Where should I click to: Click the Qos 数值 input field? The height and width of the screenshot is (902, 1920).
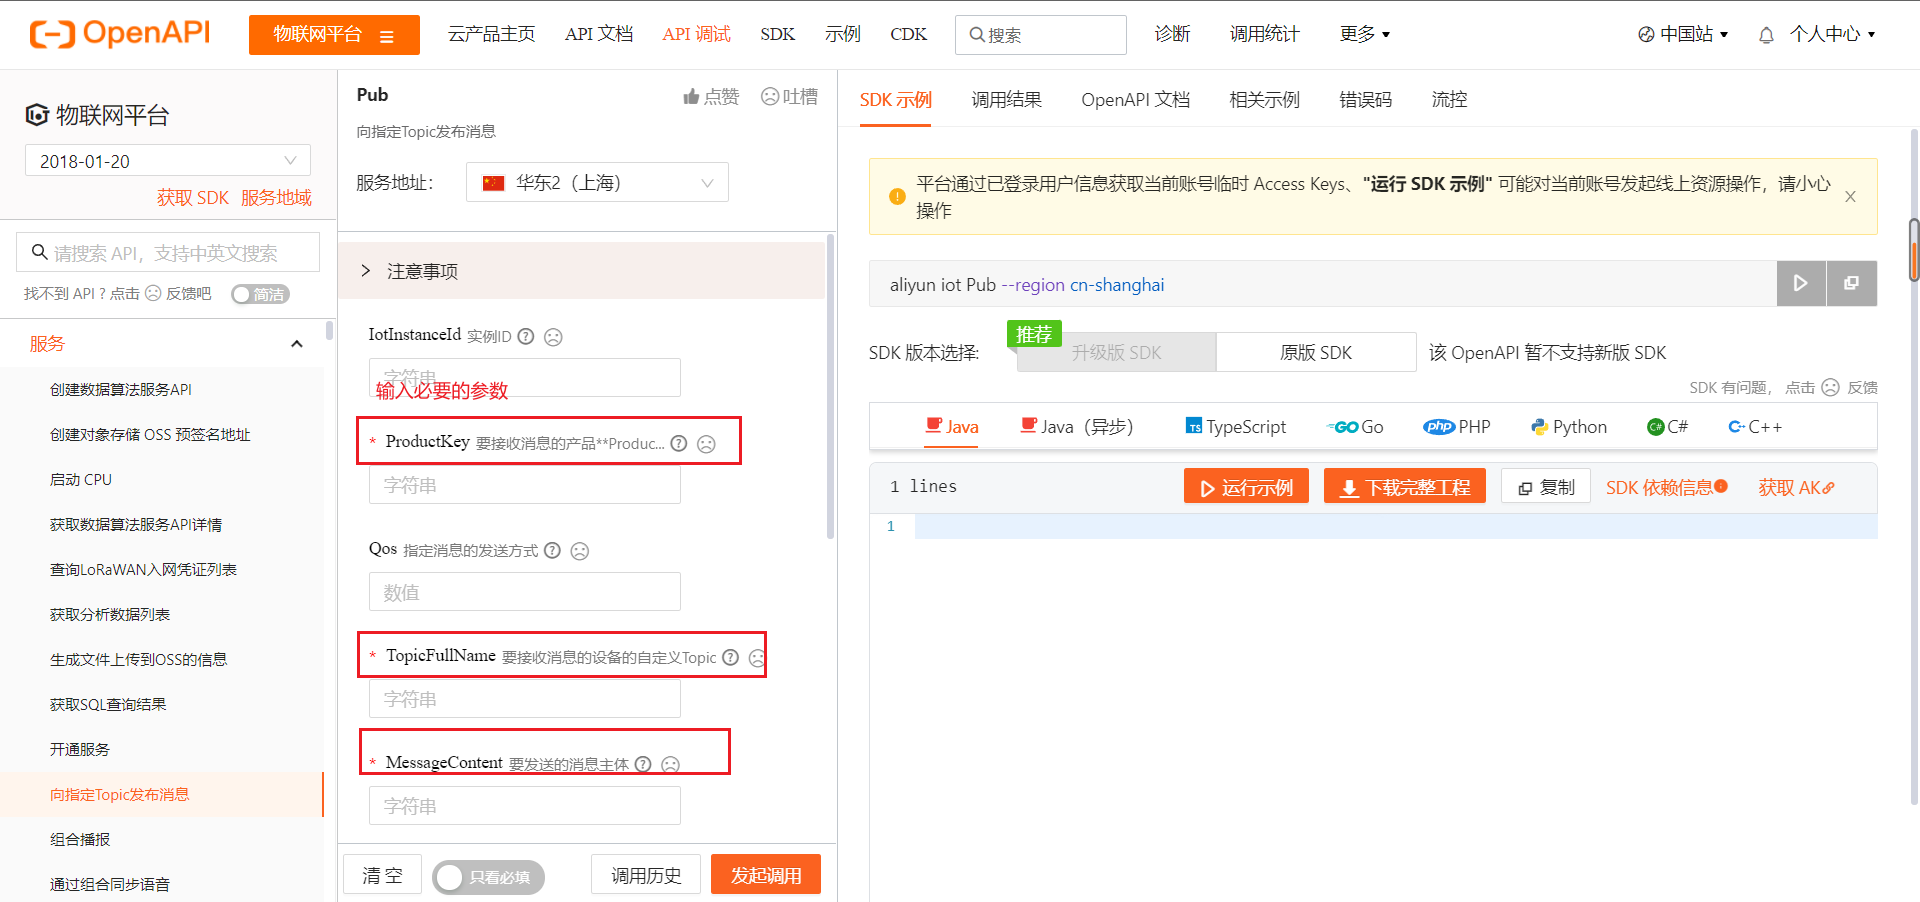pyautogui.click(x=525, y=592)
